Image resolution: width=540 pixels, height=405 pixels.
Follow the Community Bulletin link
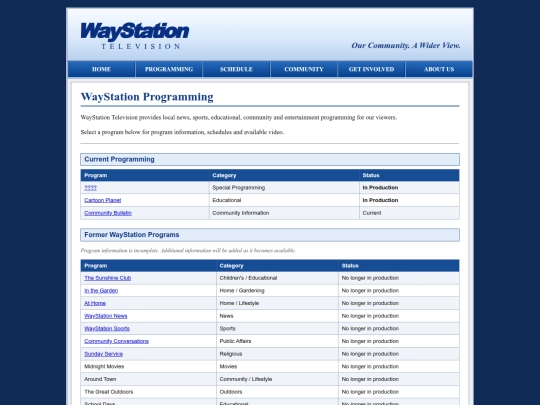click(108, 213)
